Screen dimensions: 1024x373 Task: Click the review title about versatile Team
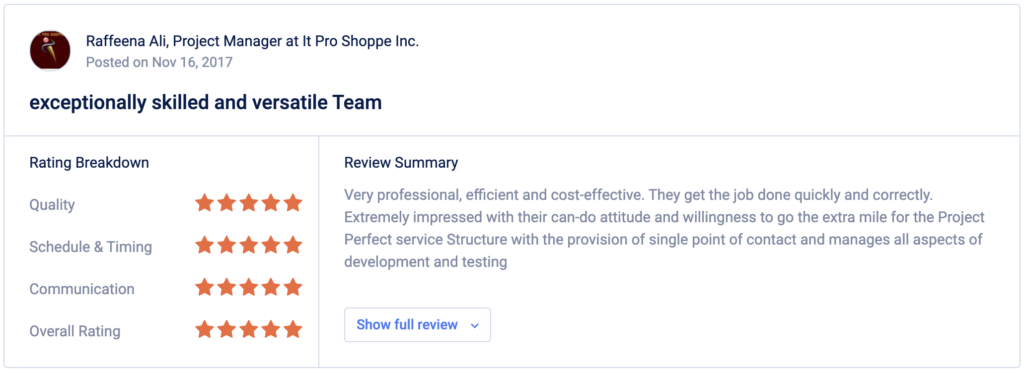(x=205, y=103)
